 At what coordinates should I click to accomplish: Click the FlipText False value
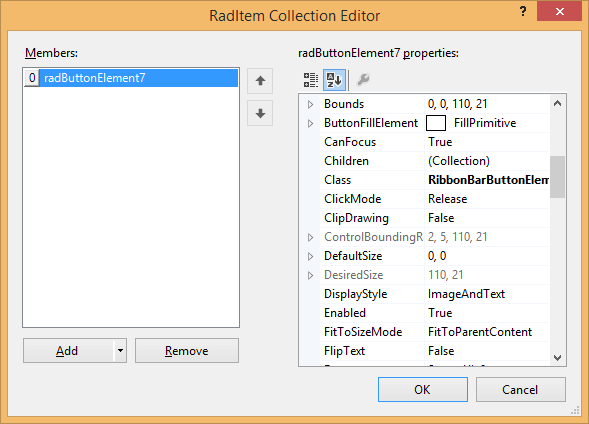441,351
